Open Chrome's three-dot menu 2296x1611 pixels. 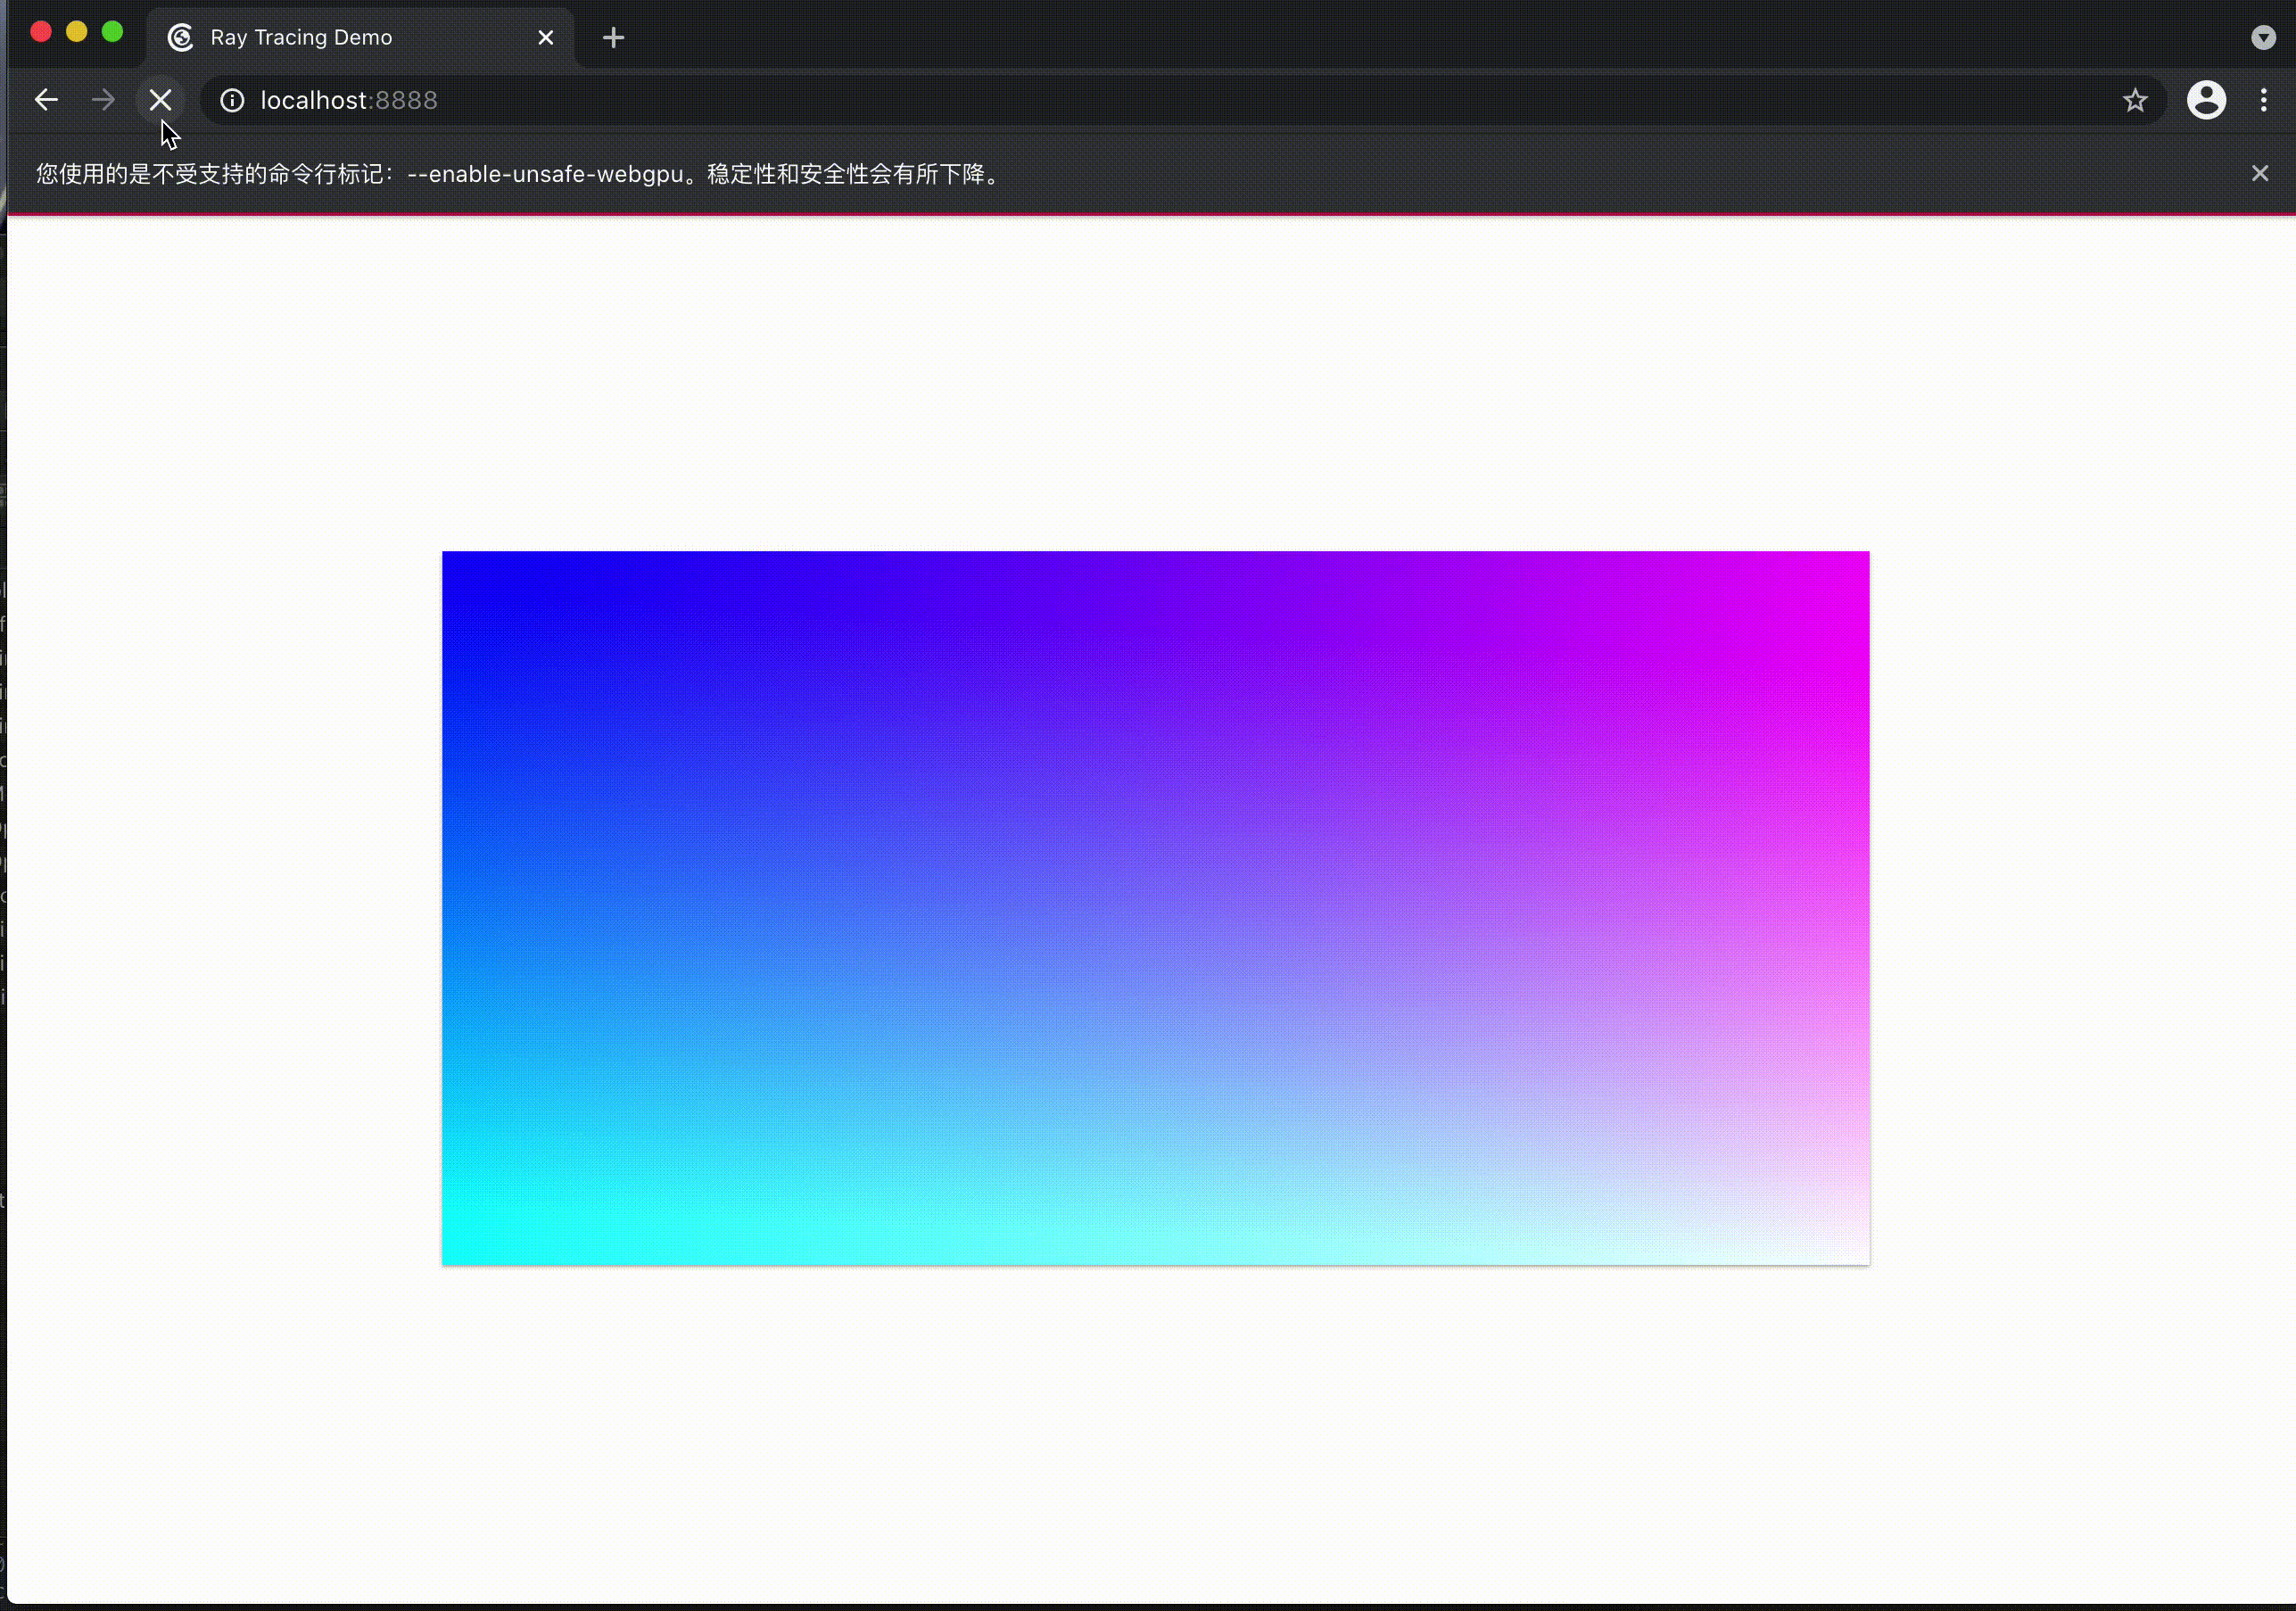2264,100
